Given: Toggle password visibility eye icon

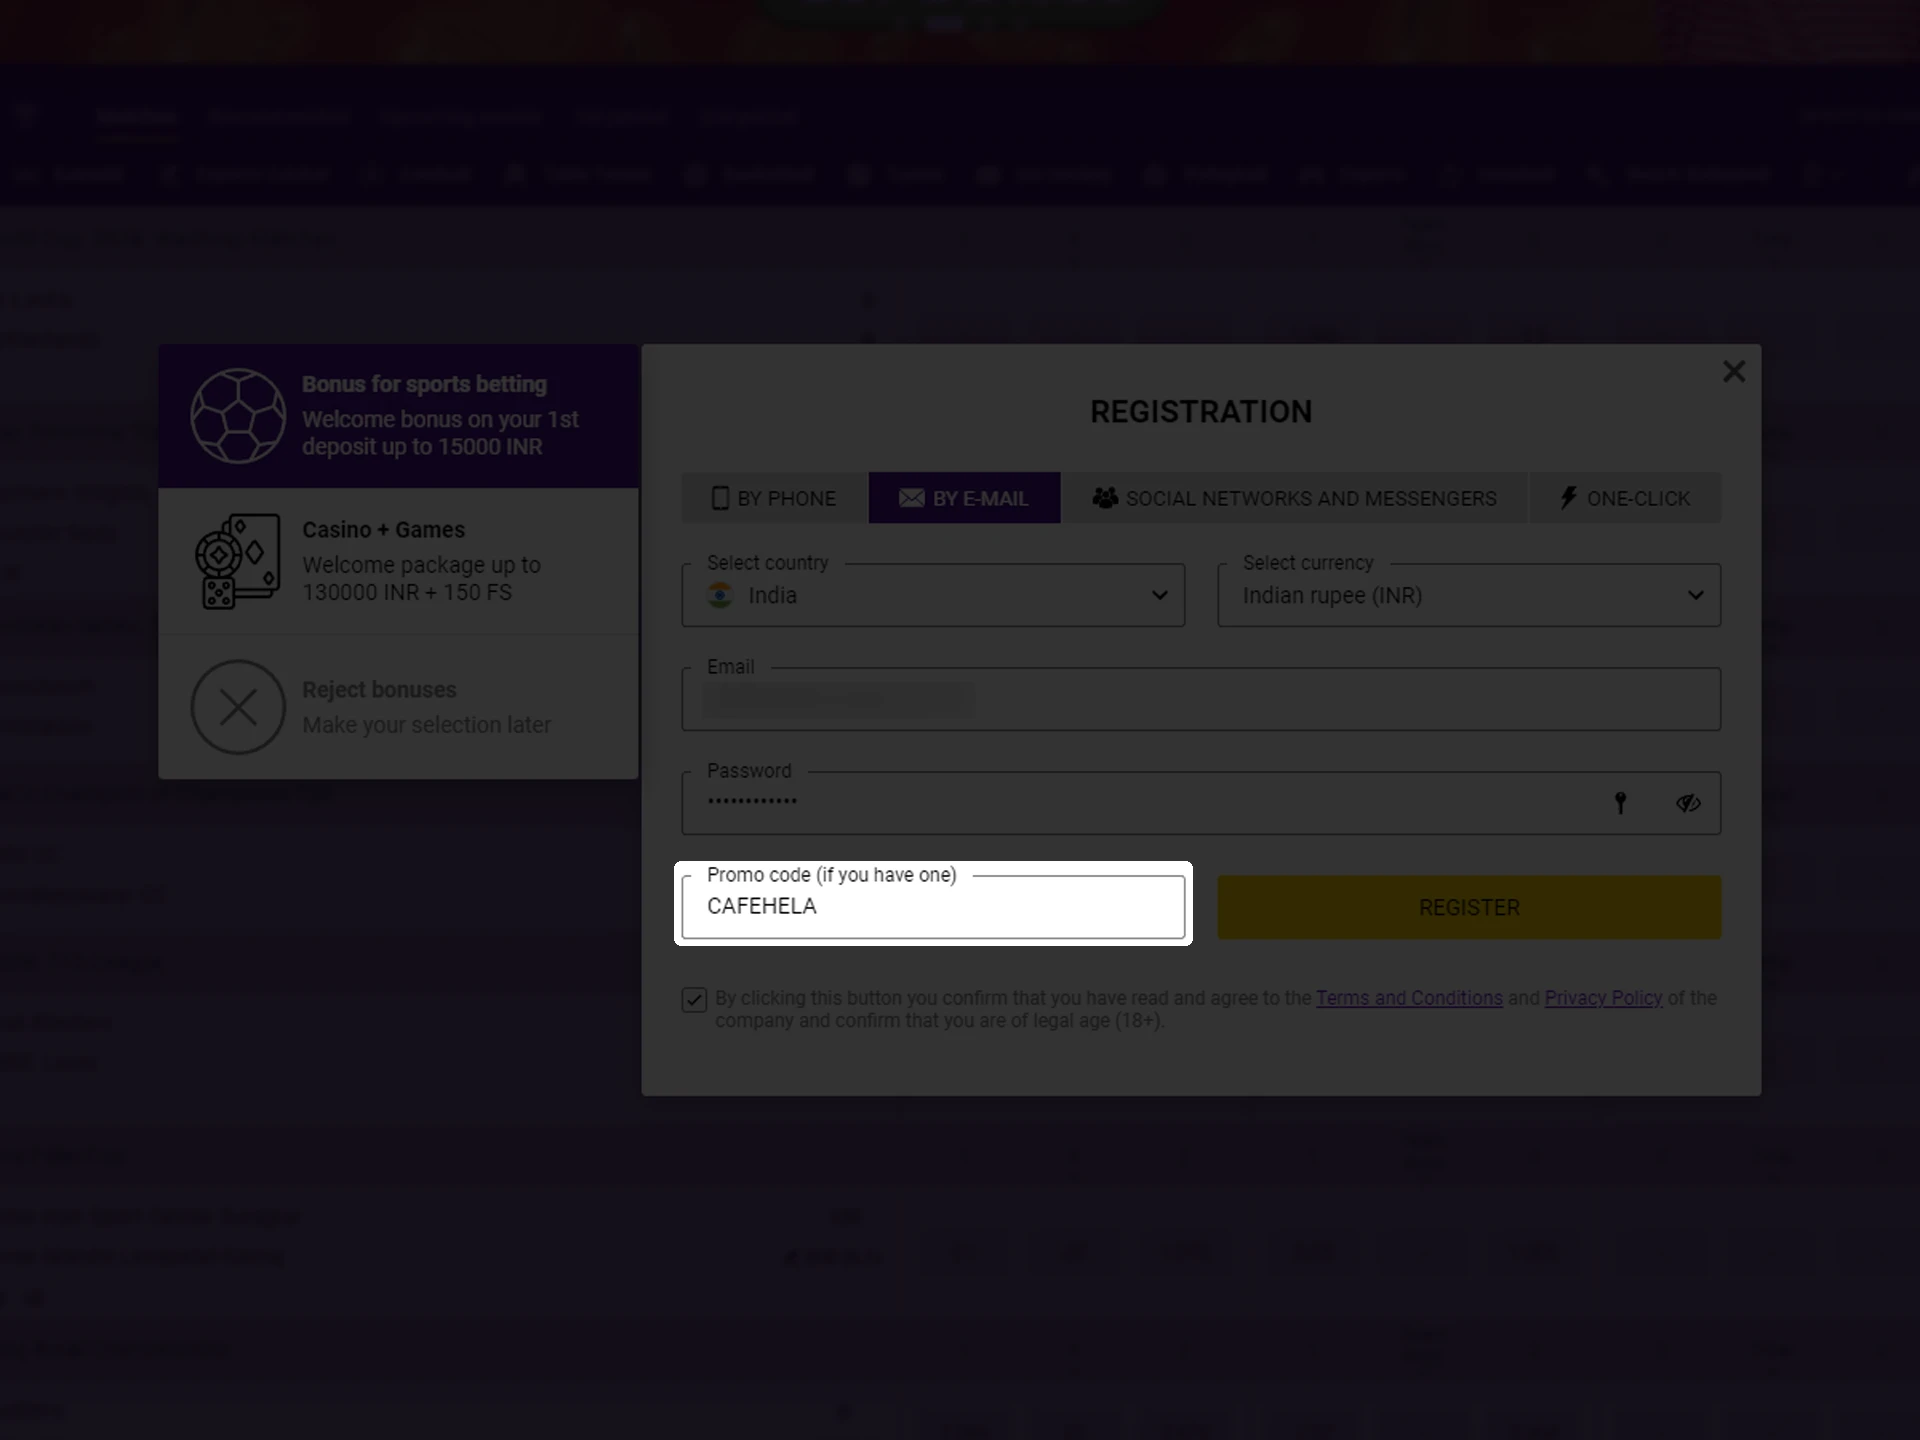Looking at the screenshot, I should pos(1688,803).
